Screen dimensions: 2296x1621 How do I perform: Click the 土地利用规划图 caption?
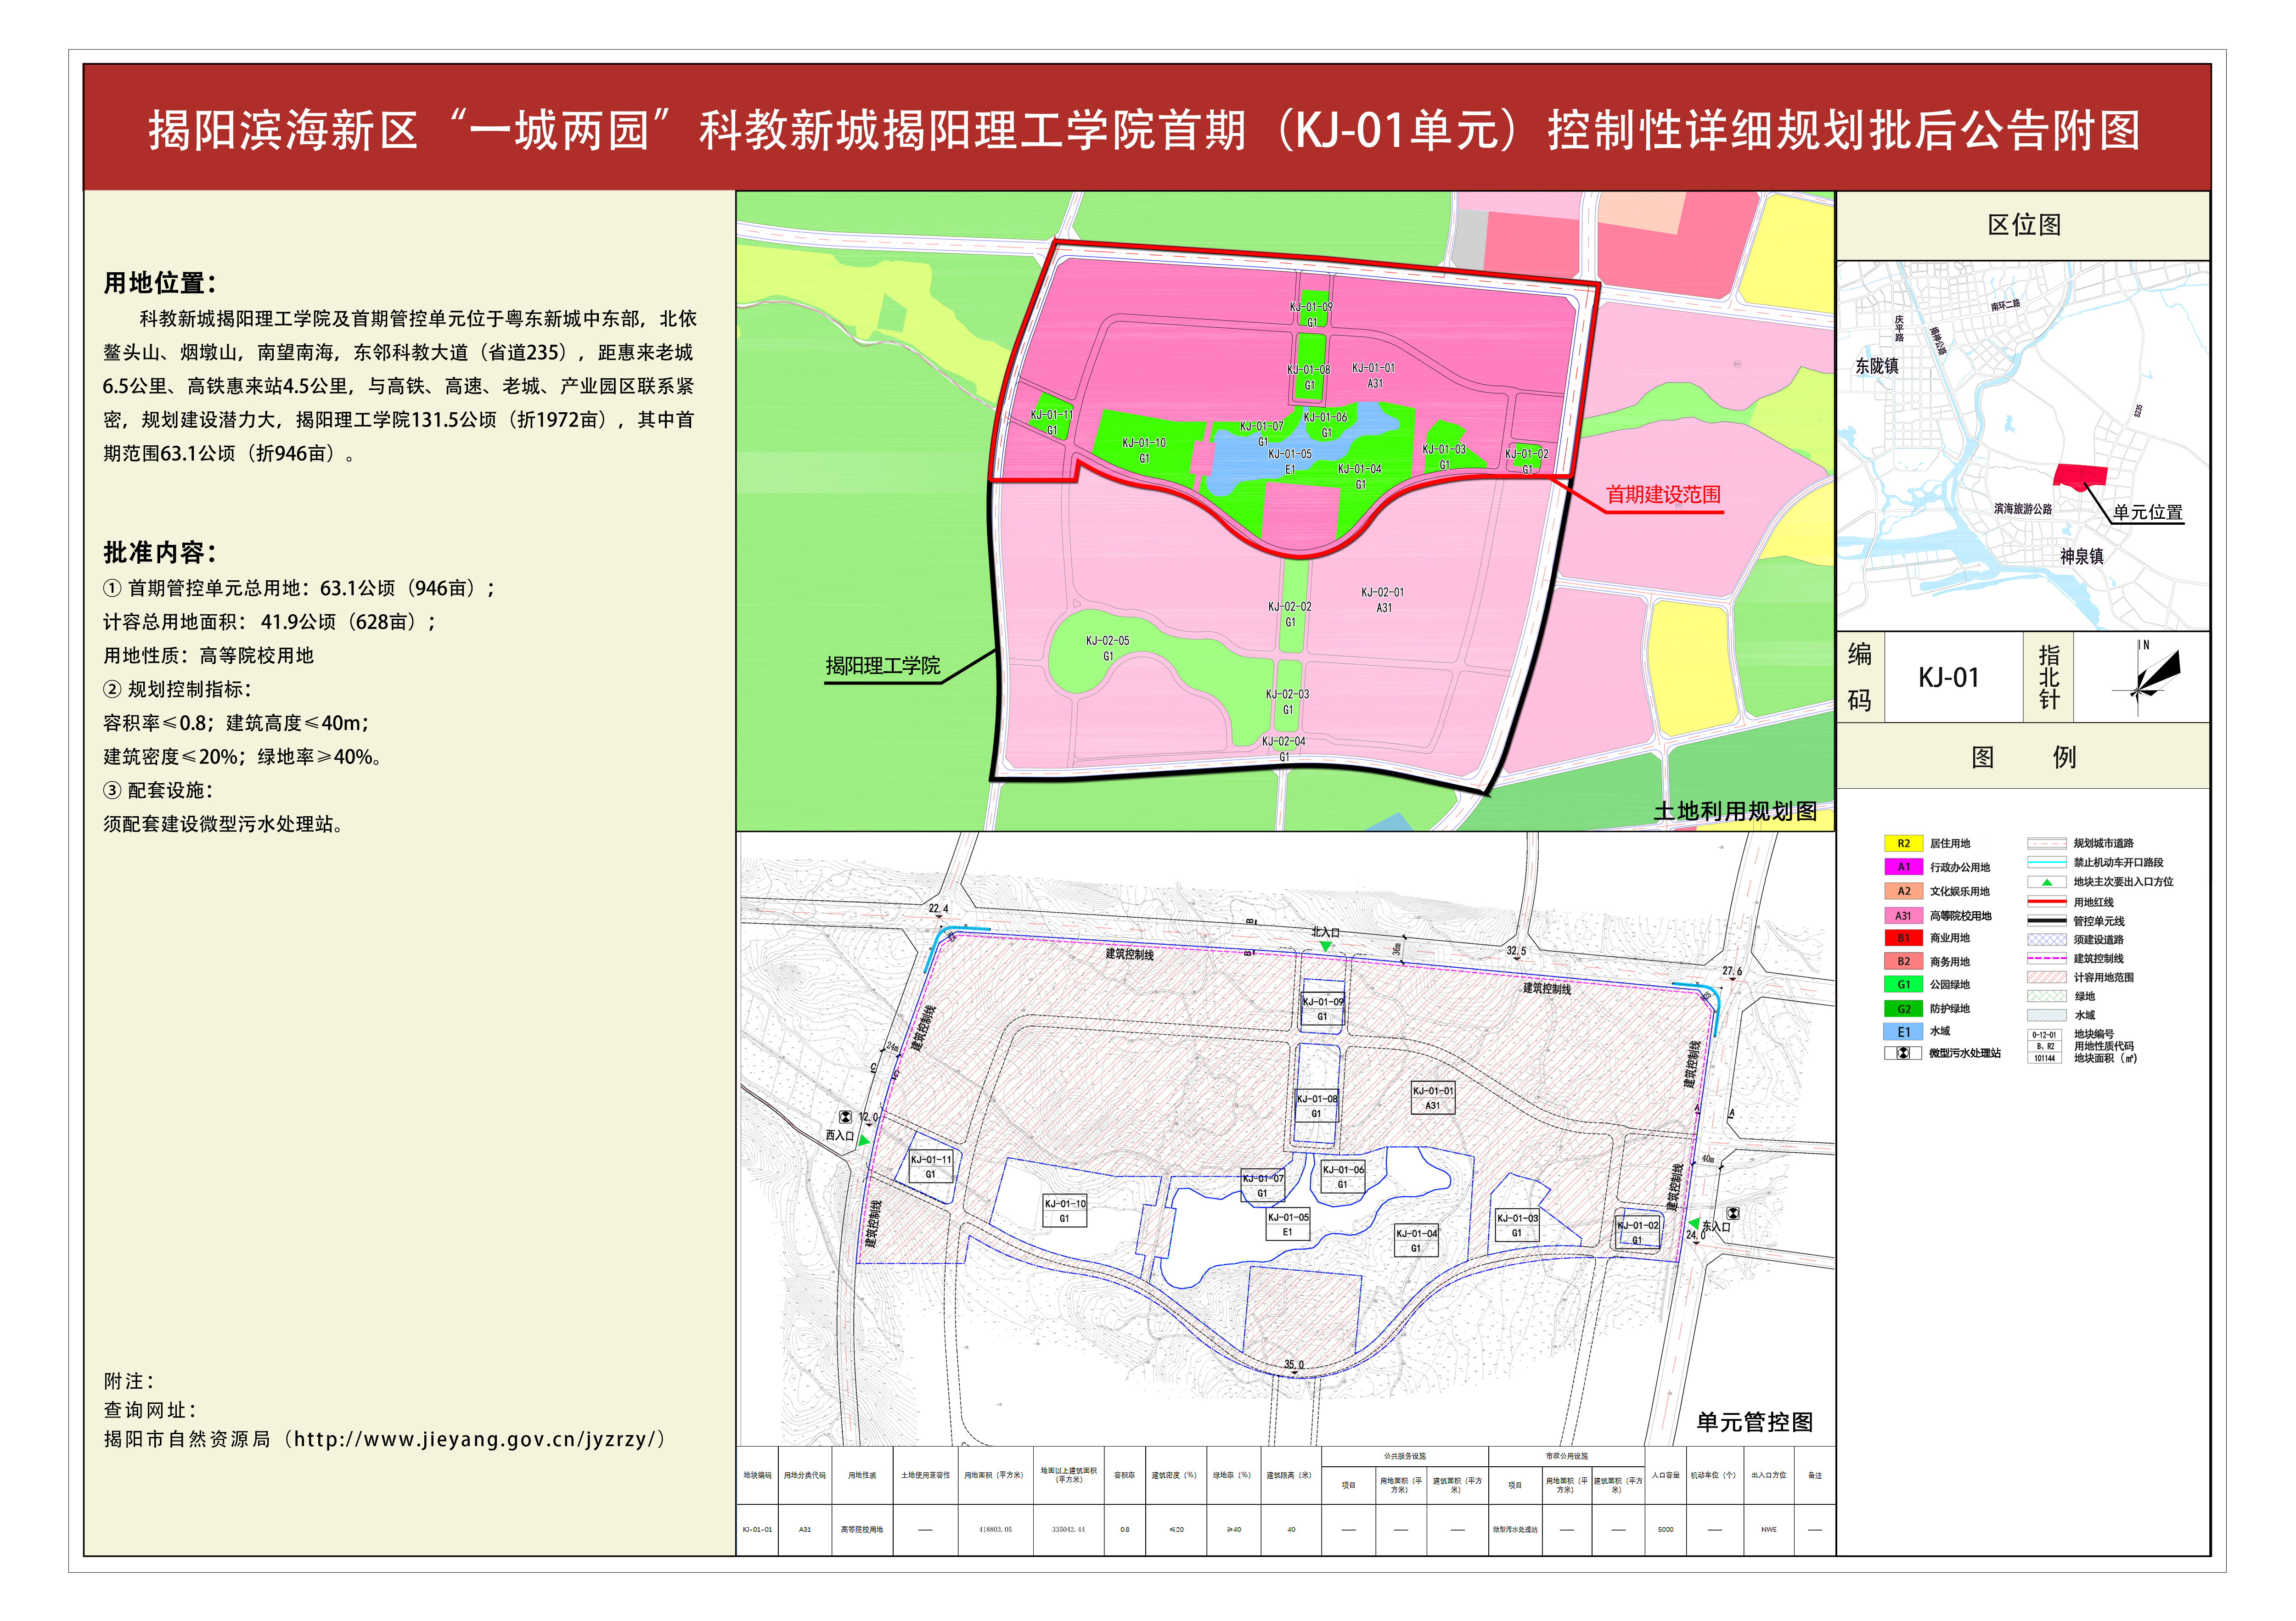click(x=1735, y=811)
